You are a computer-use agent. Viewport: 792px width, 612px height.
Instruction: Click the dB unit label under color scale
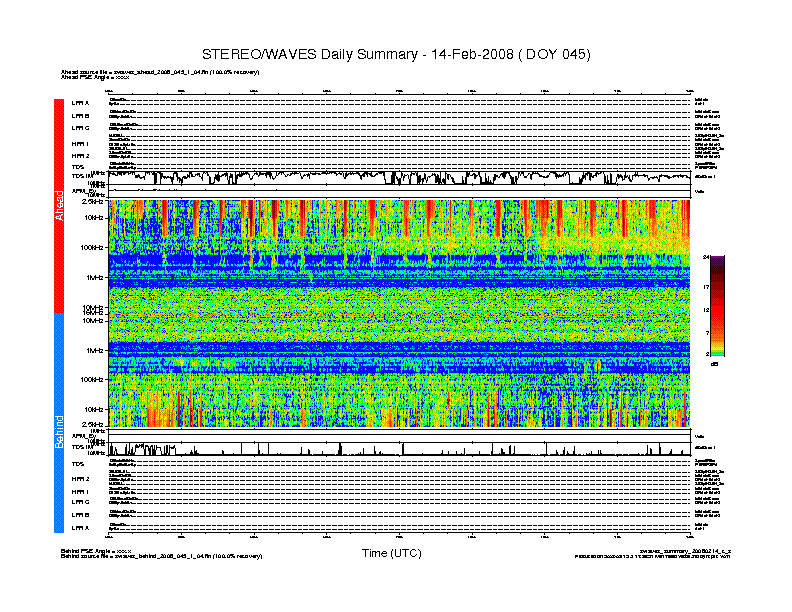point(714,364)
